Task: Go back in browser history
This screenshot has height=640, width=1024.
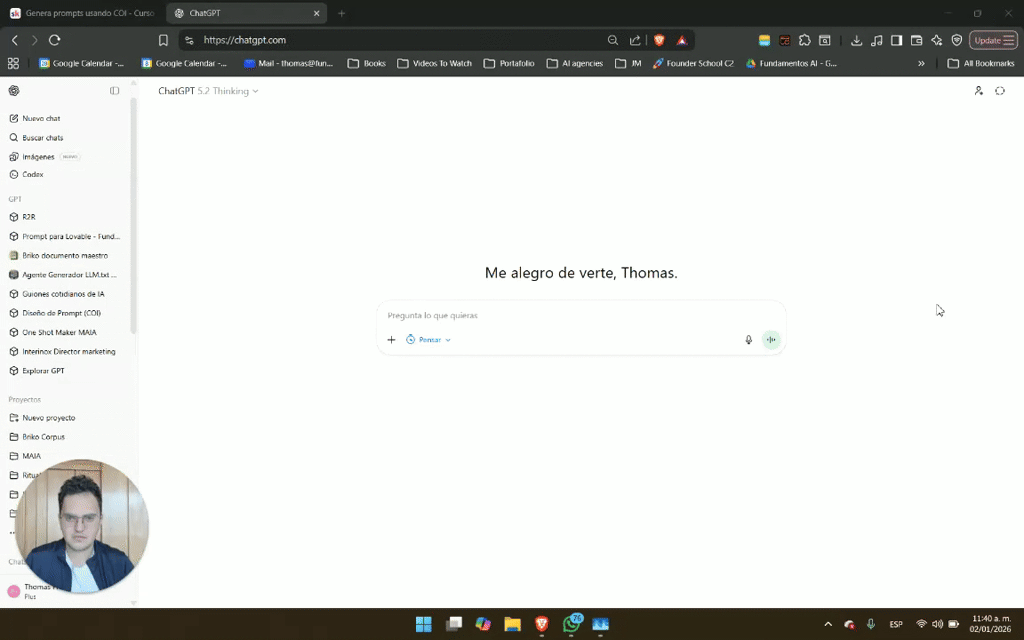Action: [x=15, y=40]
